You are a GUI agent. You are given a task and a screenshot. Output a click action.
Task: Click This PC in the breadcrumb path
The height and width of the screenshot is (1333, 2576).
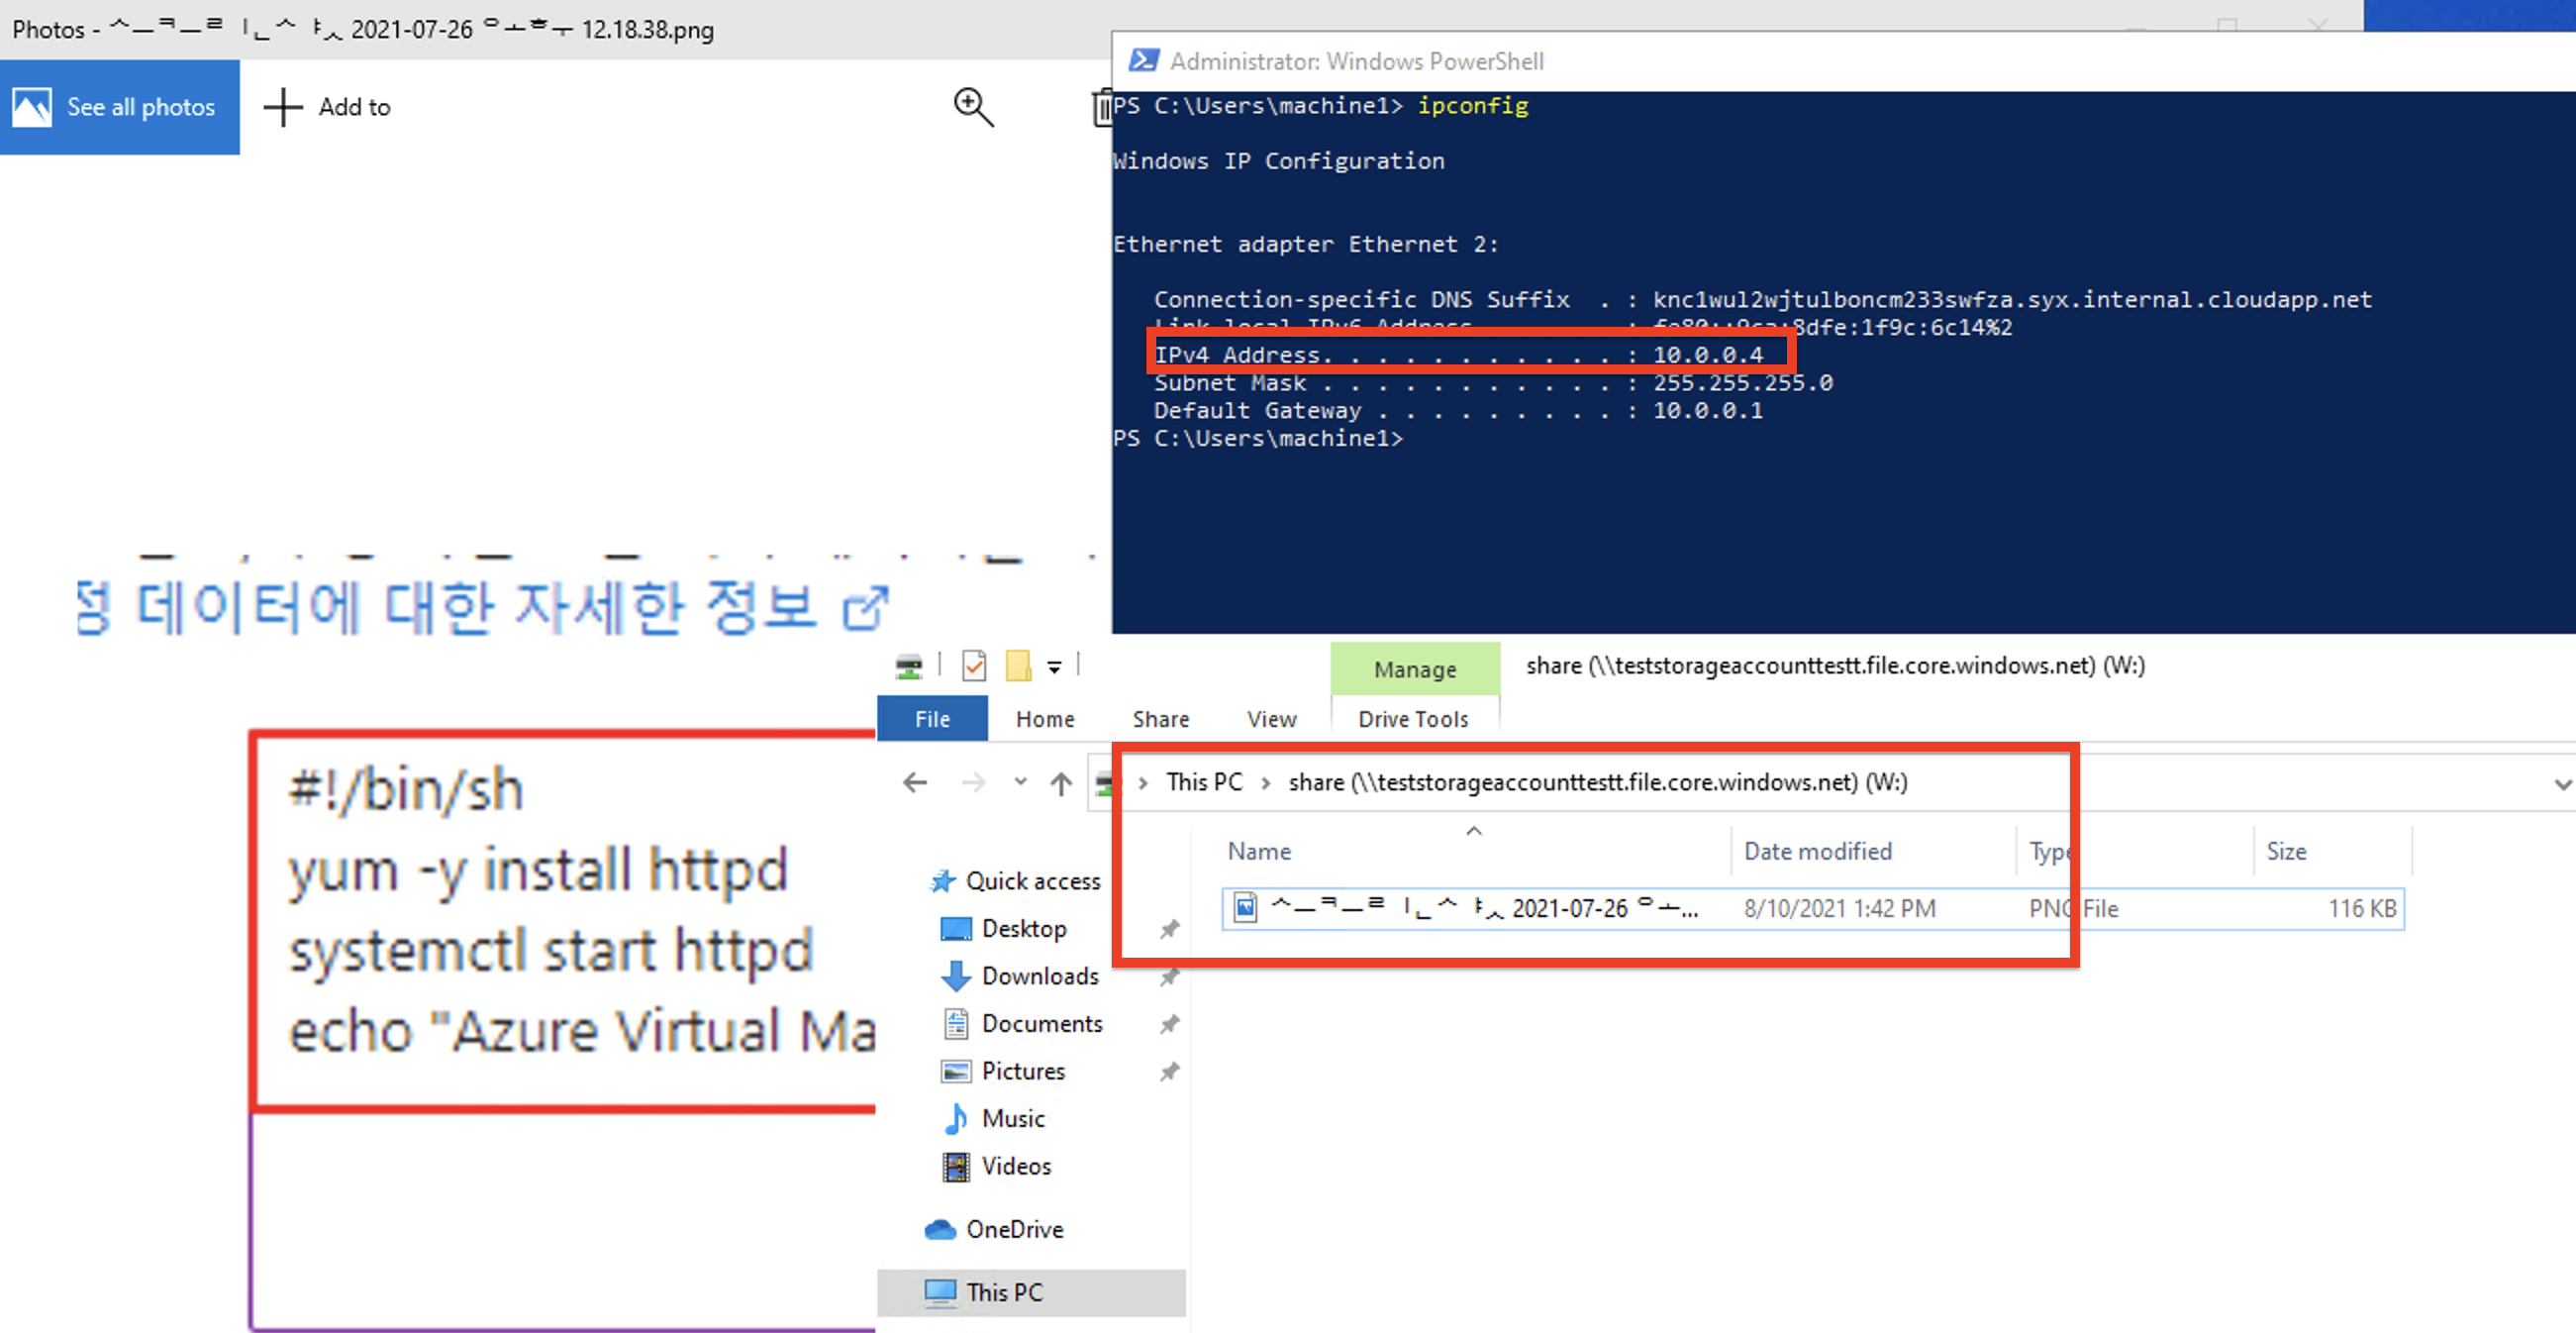tap(1204, 782)
